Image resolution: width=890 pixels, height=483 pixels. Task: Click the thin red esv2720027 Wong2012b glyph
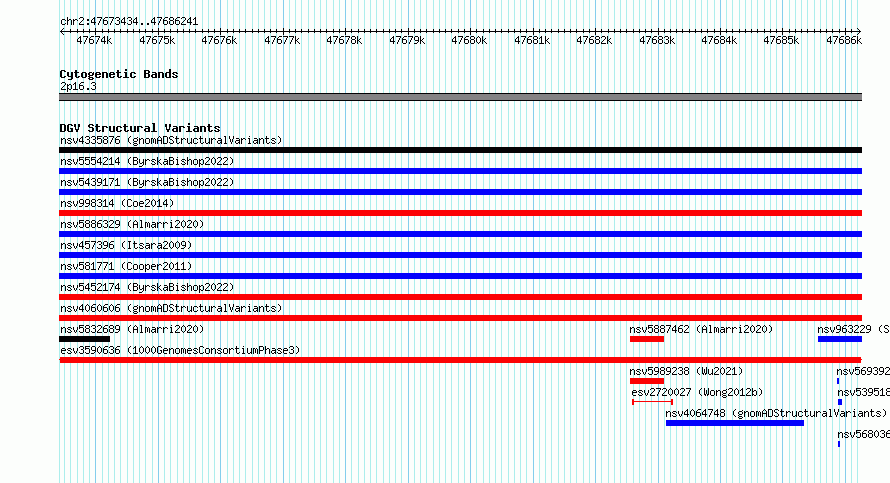point(653,402)
